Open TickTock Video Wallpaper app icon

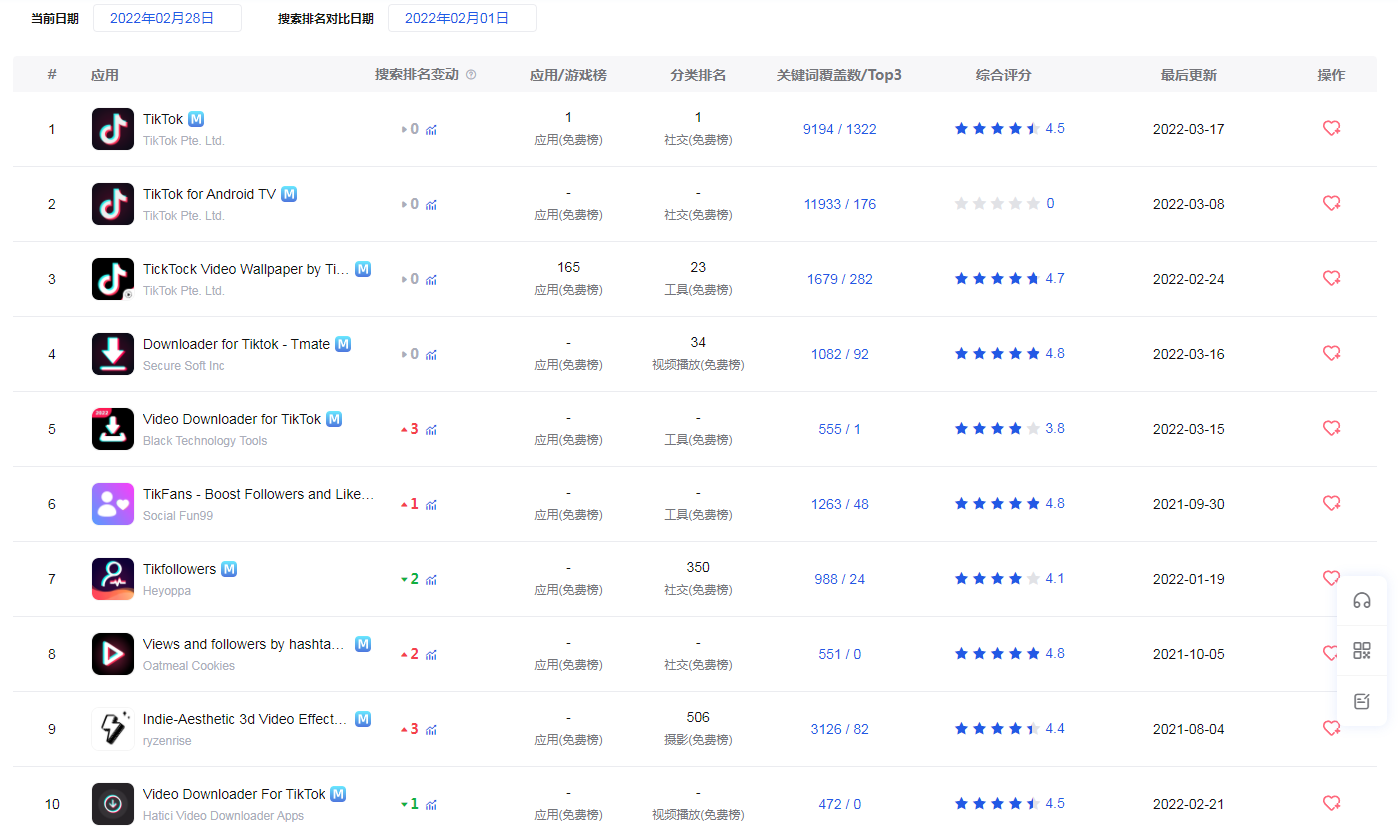tap(113, 279)
